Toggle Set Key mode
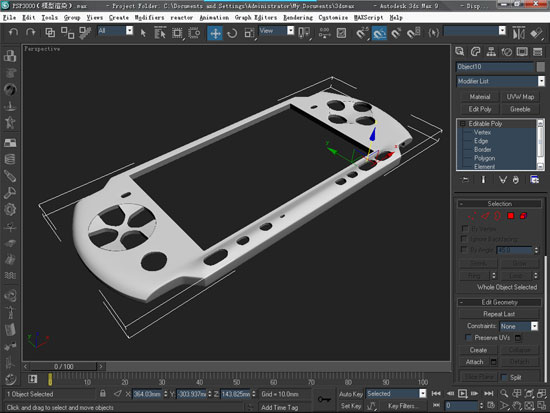The width and height of the screenshot is (550, 413). (x=350, y=406)
